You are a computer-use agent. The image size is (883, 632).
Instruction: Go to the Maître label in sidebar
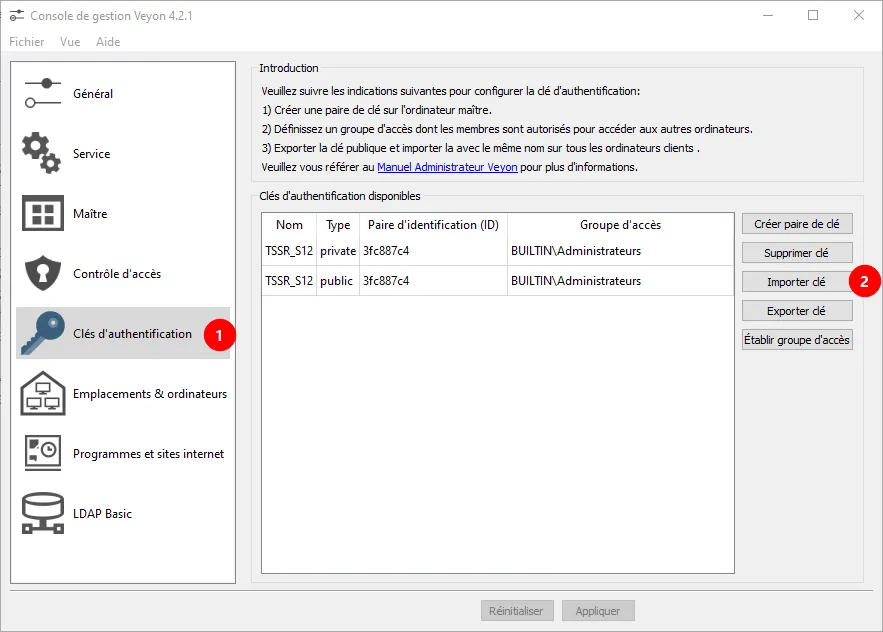click(x=90, y=214)
